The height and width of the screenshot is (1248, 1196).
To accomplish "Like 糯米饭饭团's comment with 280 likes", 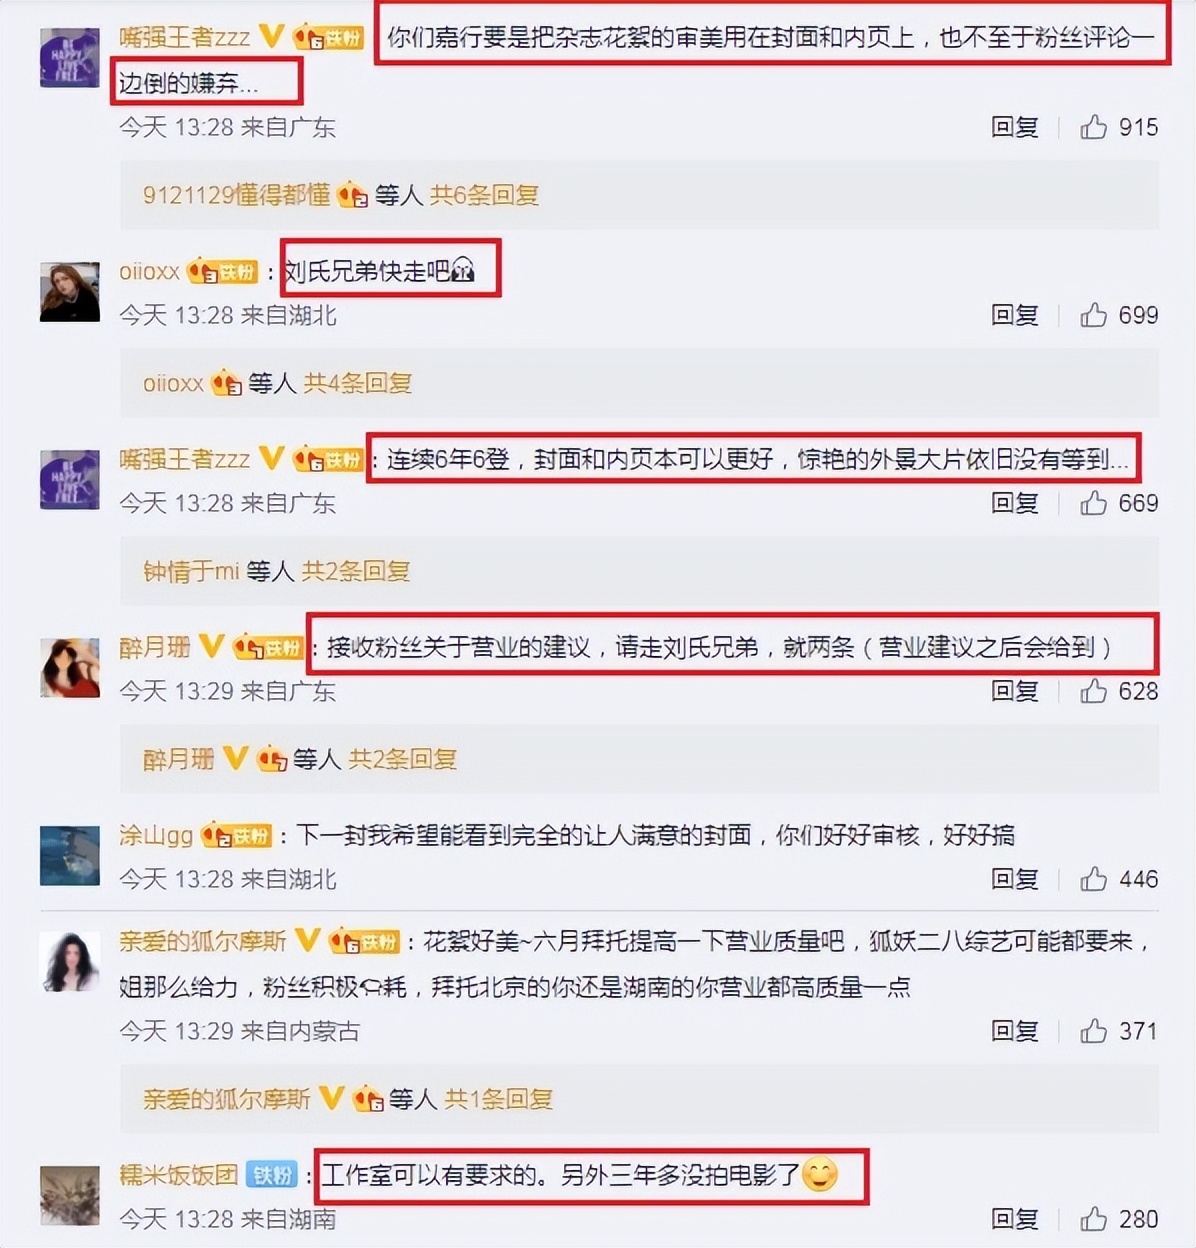I will tap(1093, 1219).
